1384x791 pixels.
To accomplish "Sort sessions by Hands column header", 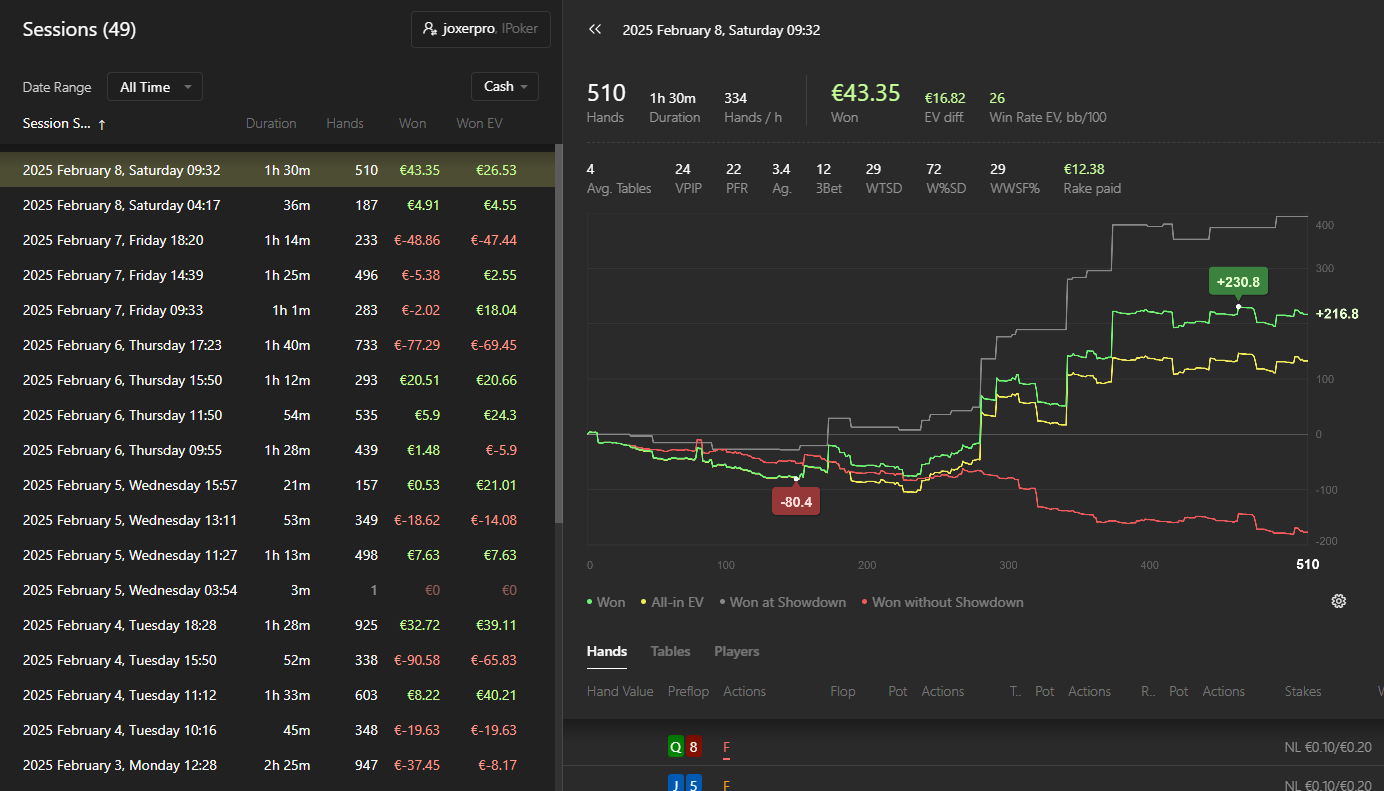I will click(x=345, y=124).
